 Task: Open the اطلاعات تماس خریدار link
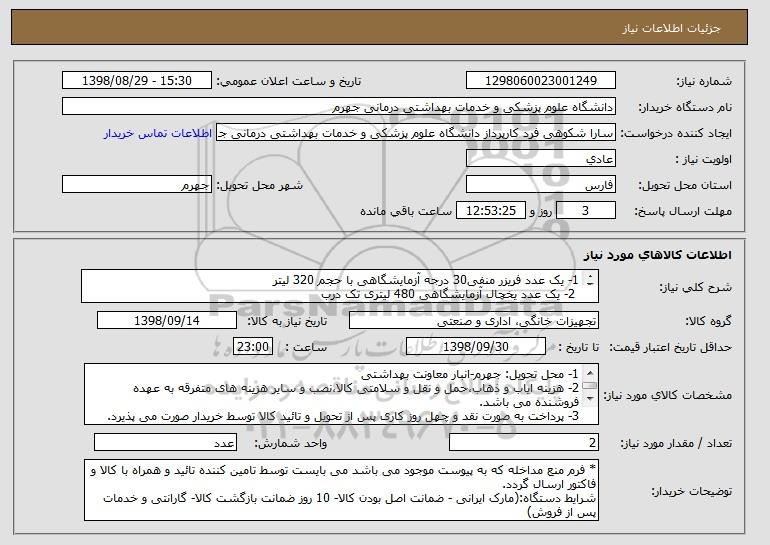tap(158, 133)
